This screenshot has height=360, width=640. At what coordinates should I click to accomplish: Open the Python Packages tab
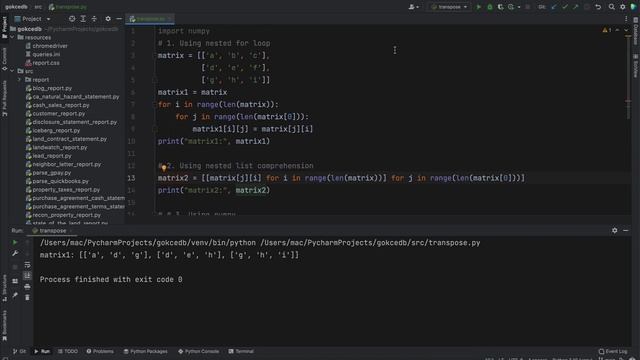145,351
